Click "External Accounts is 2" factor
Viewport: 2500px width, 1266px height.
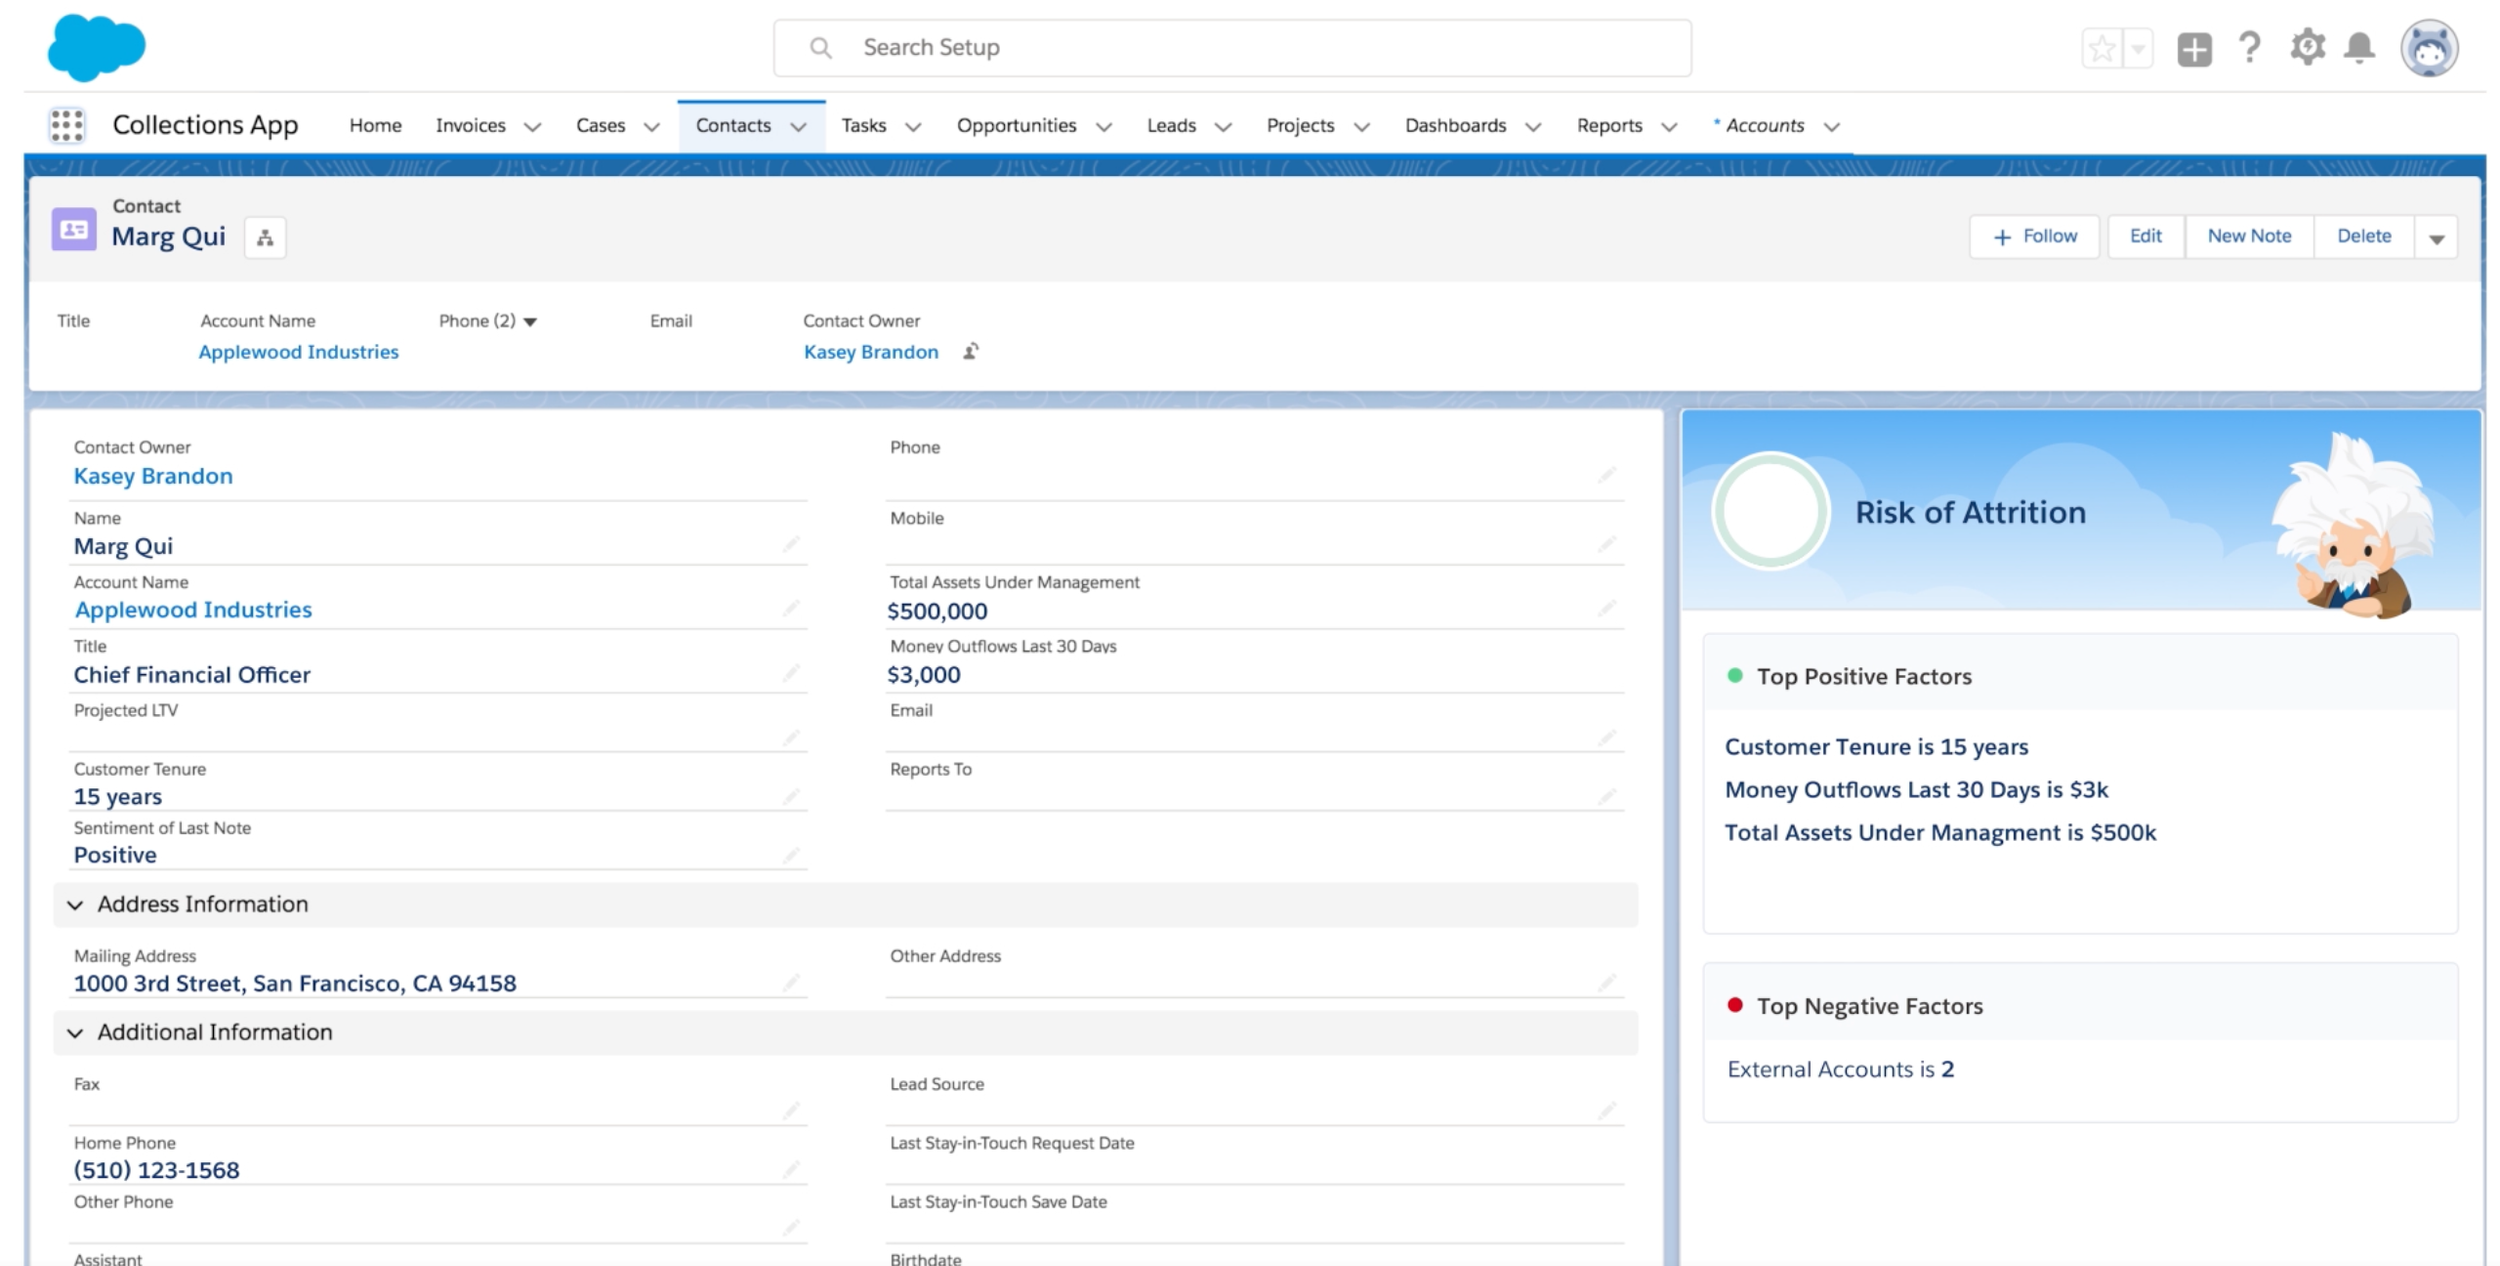click(x=1840, y=1069)
